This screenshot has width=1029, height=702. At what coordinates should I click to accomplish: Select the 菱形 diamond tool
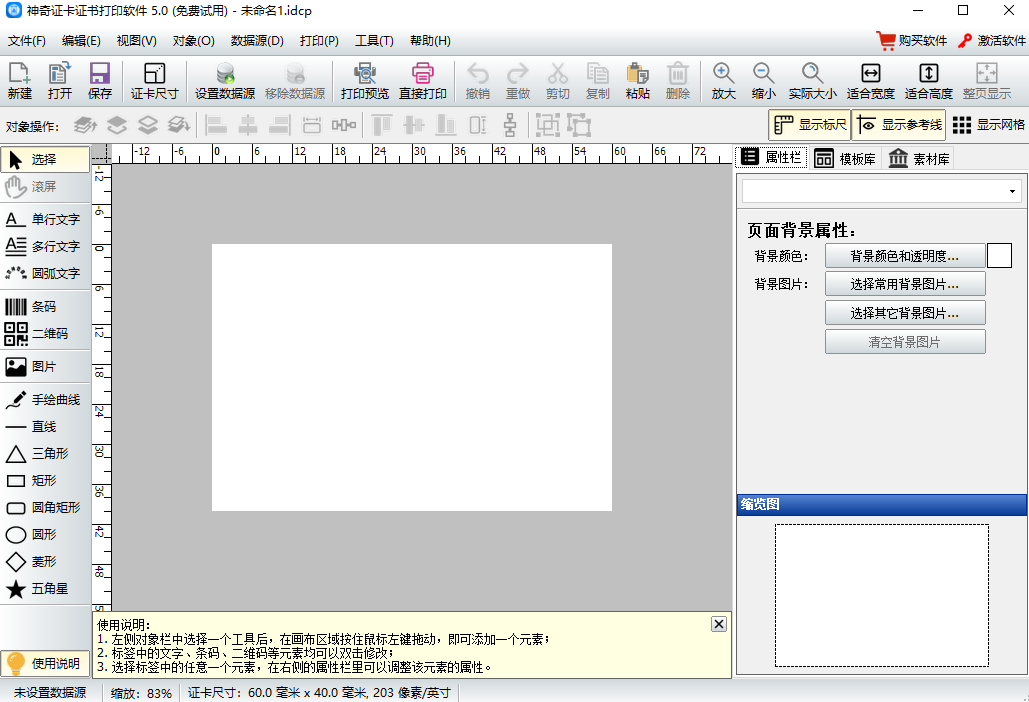coord(45,562)
